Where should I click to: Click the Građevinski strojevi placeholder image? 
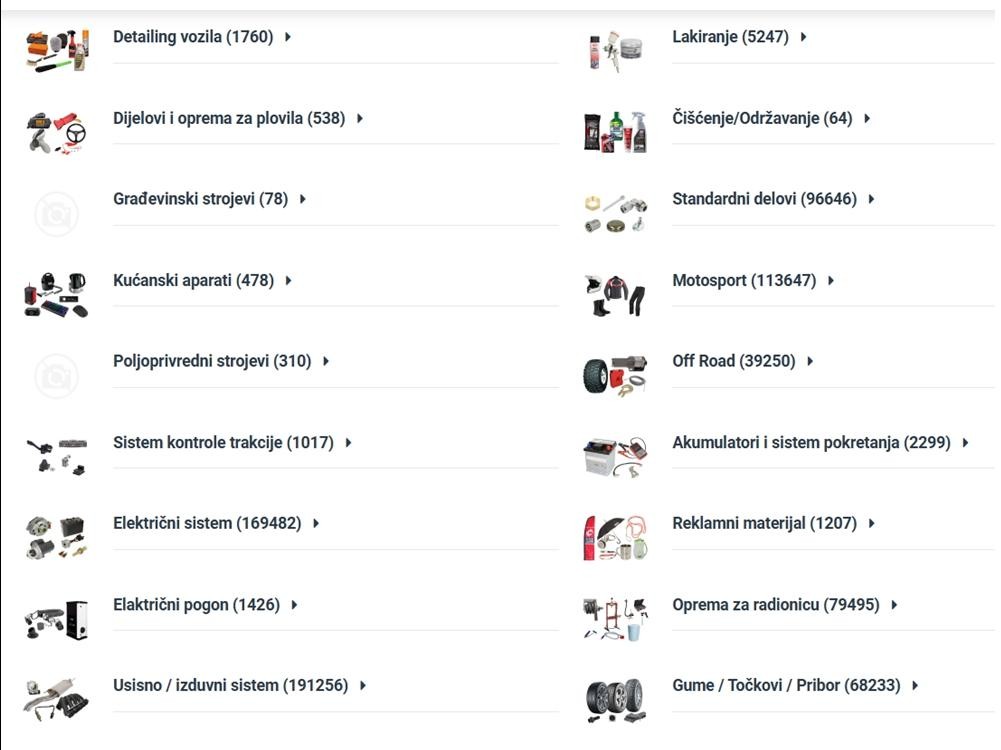[x=56, y=213]
